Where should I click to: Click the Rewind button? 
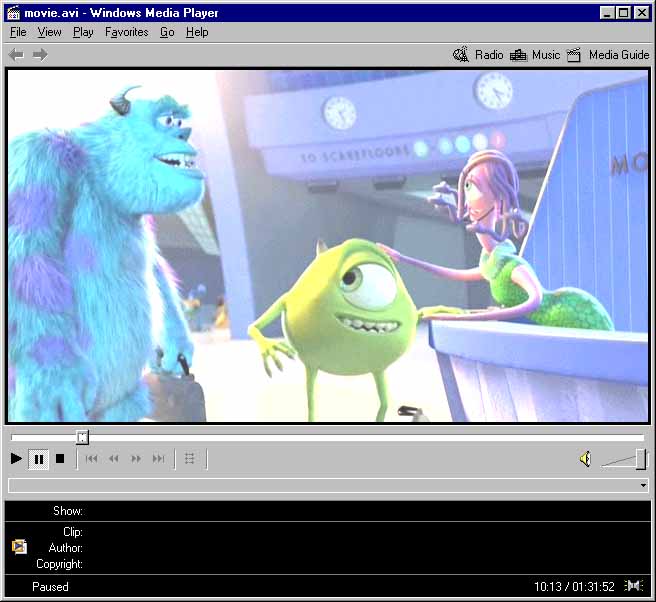[x=114, y=459]
